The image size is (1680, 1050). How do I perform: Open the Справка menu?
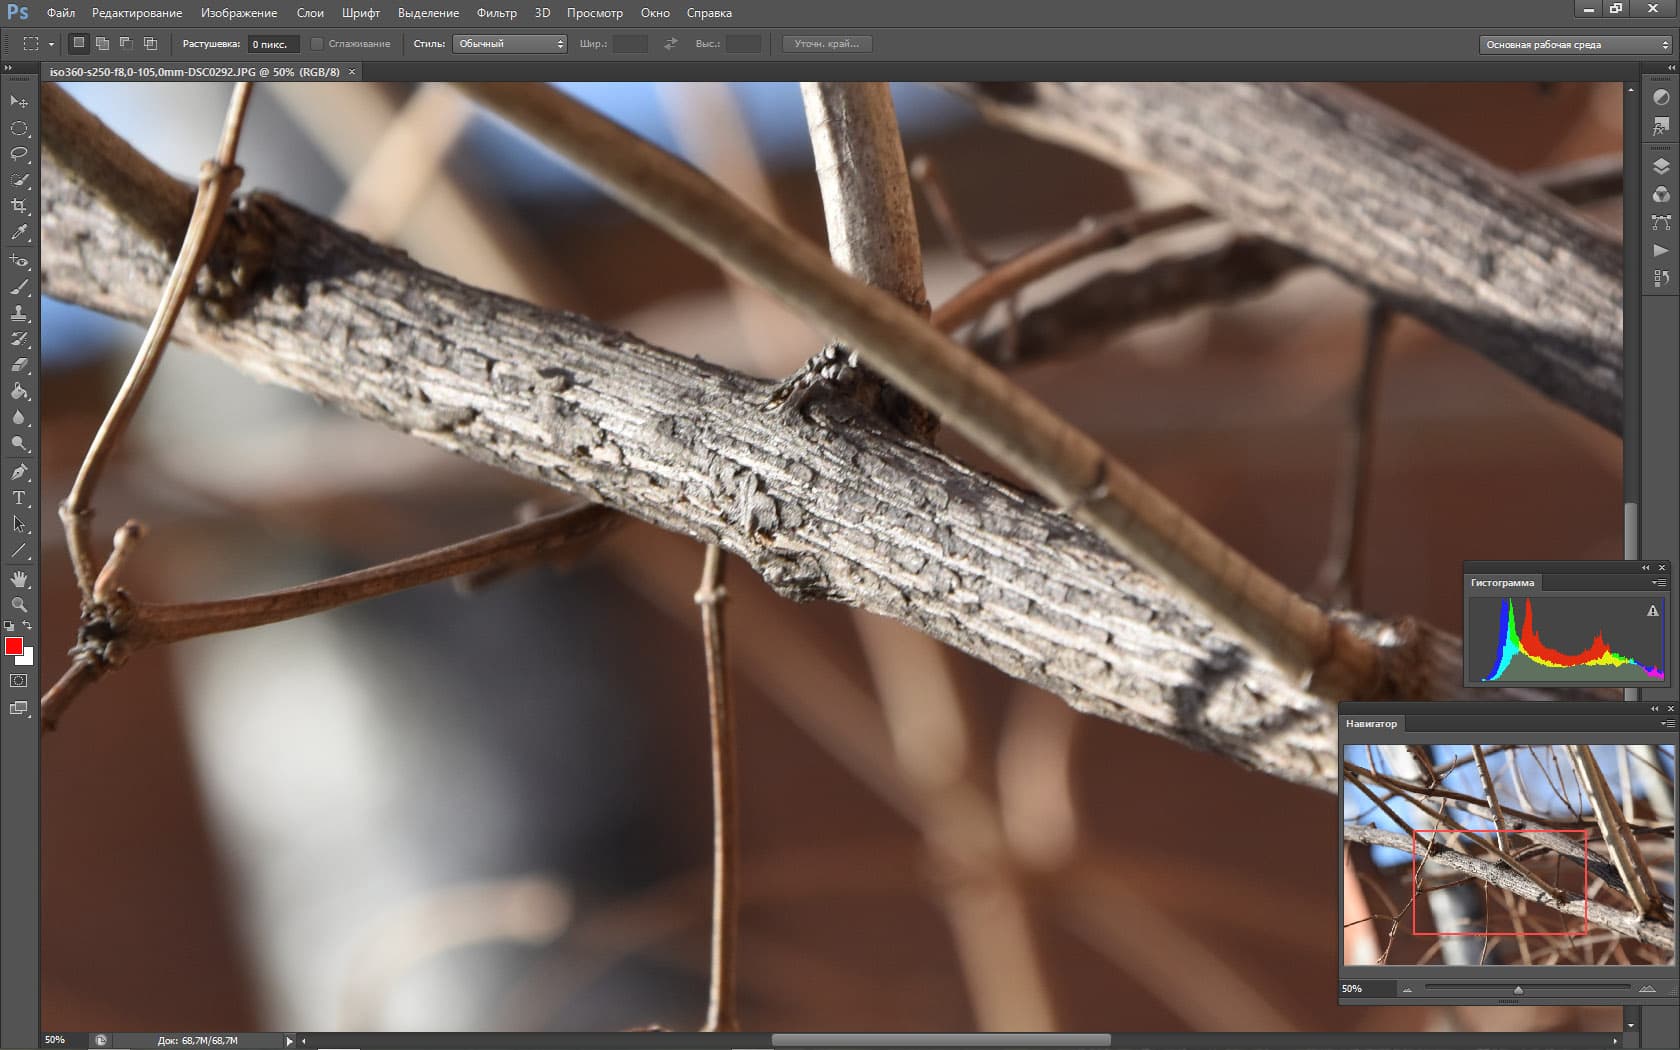click(x=709, y=13)
